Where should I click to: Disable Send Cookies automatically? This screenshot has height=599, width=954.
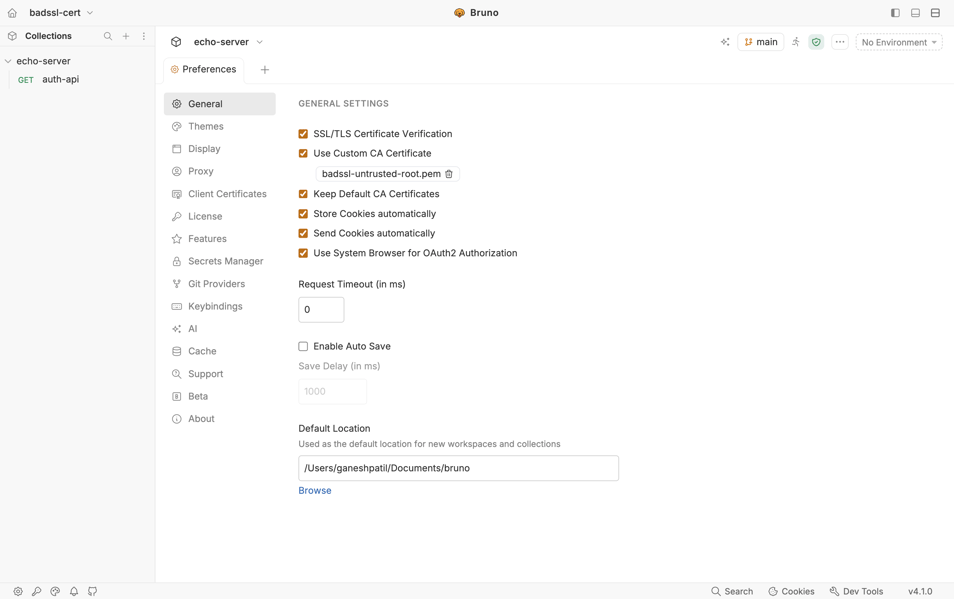[x=303, y=234]
